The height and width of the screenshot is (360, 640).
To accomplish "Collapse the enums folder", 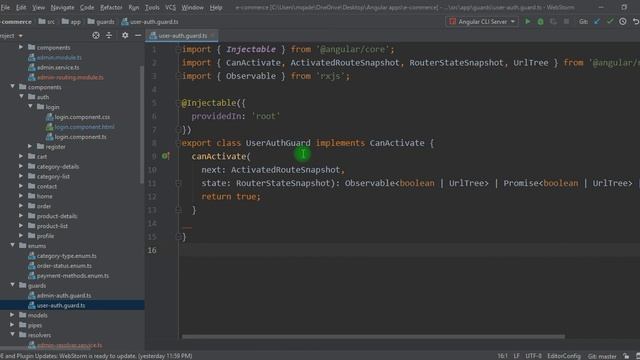I will (x=12, y=245).
